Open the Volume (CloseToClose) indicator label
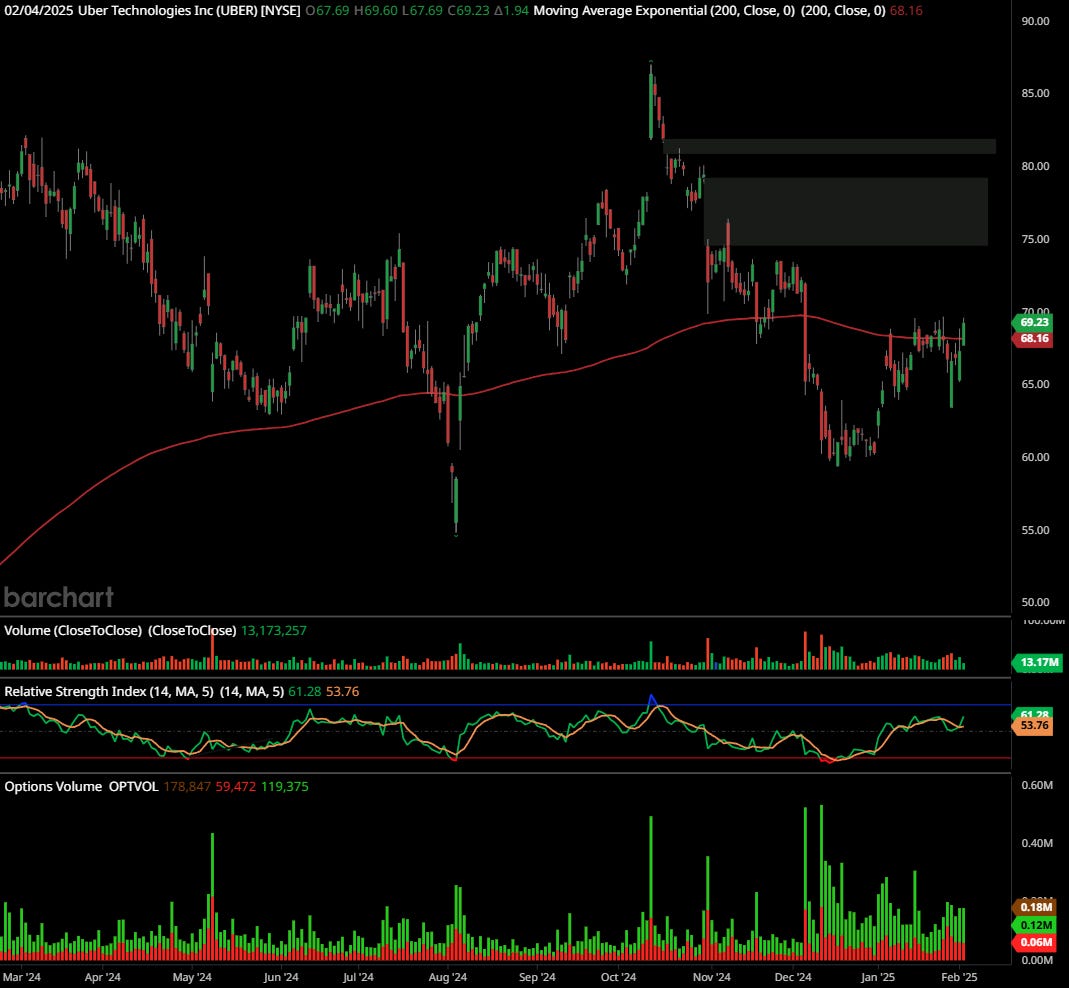The height and width of the screenshot is (988, 1069). (x=120, y=631)
